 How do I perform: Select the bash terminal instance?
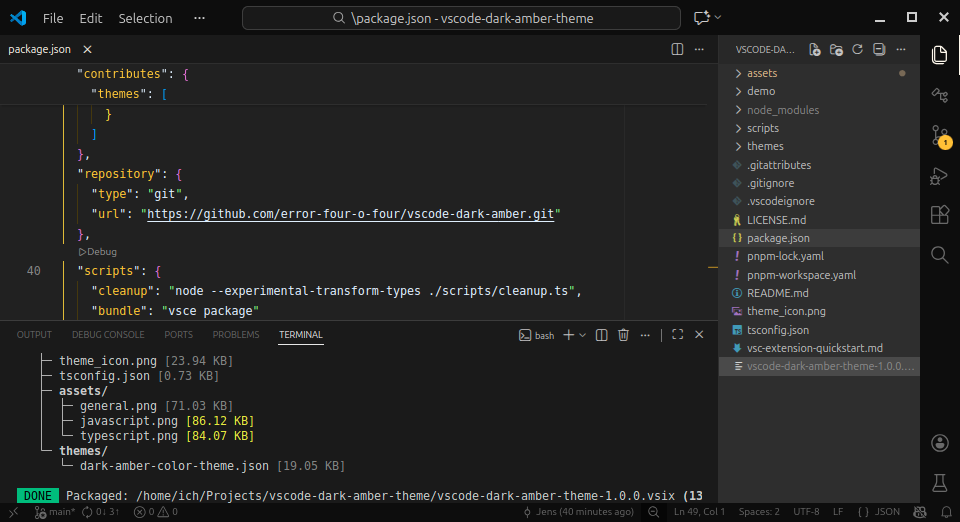[x=537, y=335]
